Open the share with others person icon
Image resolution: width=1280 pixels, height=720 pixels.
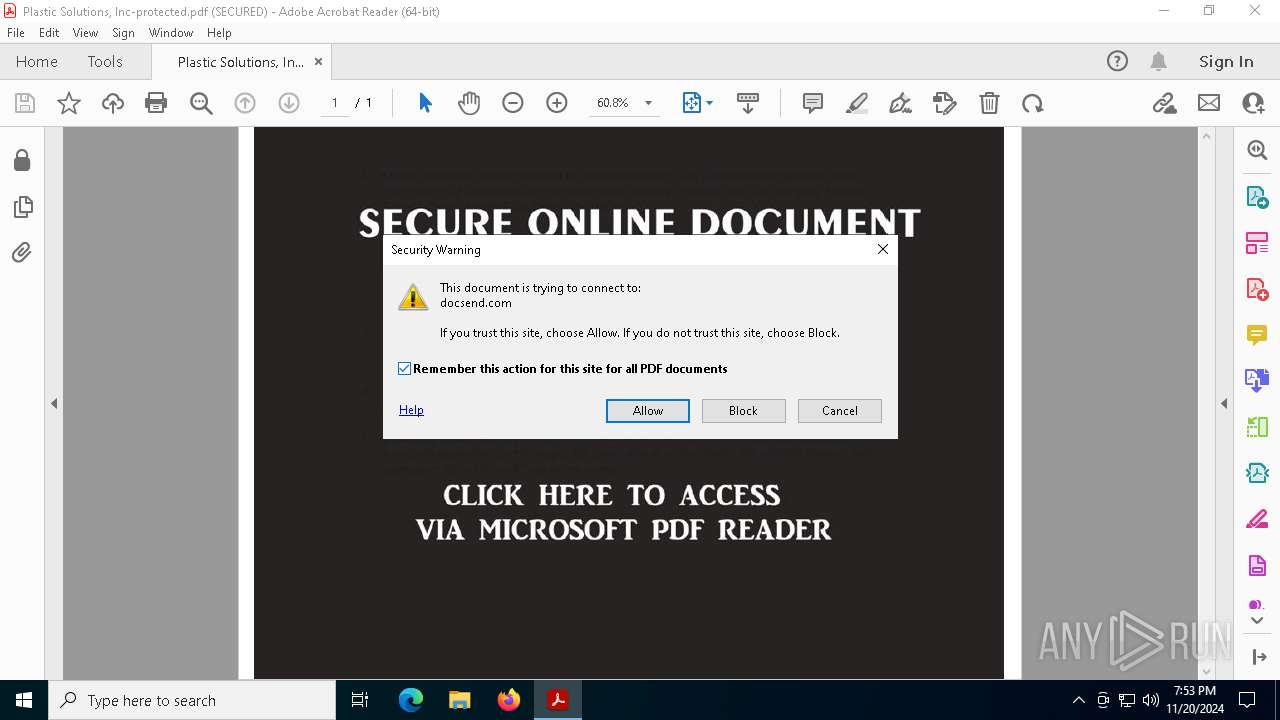pyautogui.click(x=1253, y=103)
